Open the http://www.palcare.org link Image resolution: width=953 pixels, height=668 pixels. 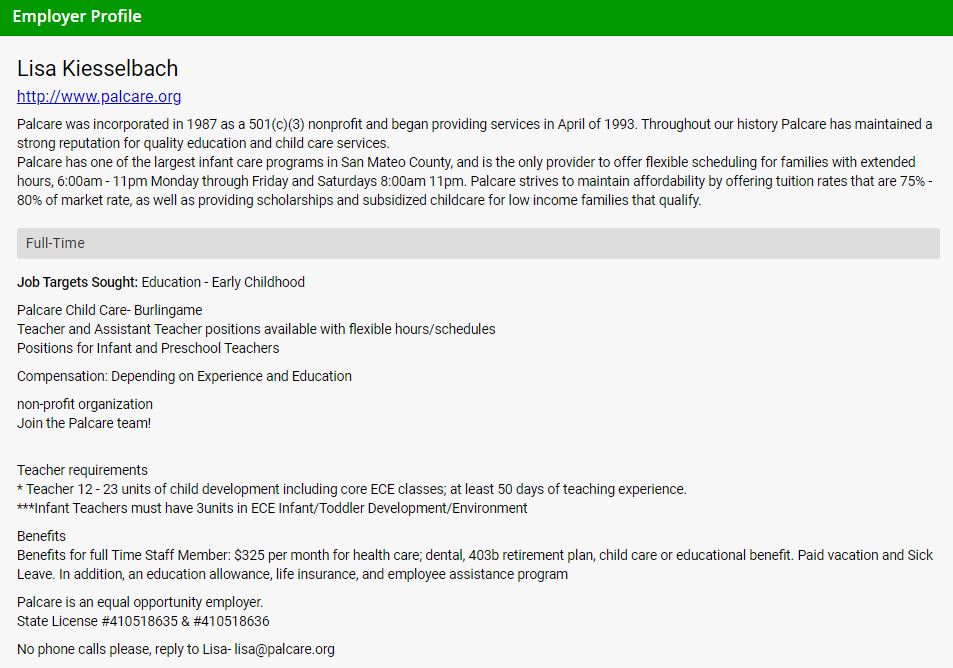[99, 97]
